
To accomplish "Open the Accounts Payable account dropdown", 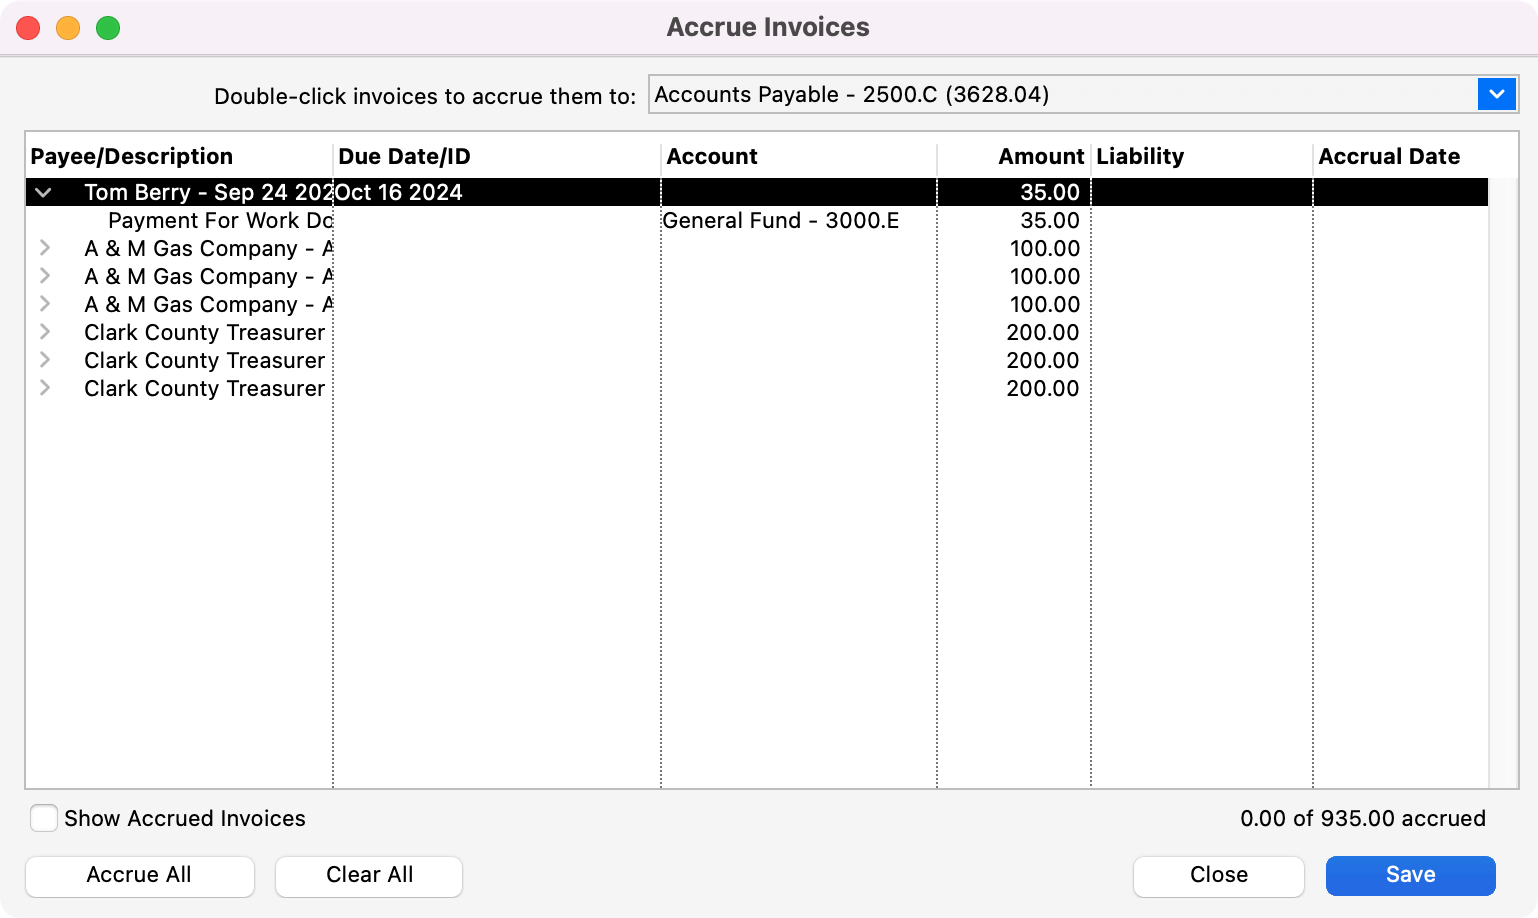I will [x=1496, y=95].
